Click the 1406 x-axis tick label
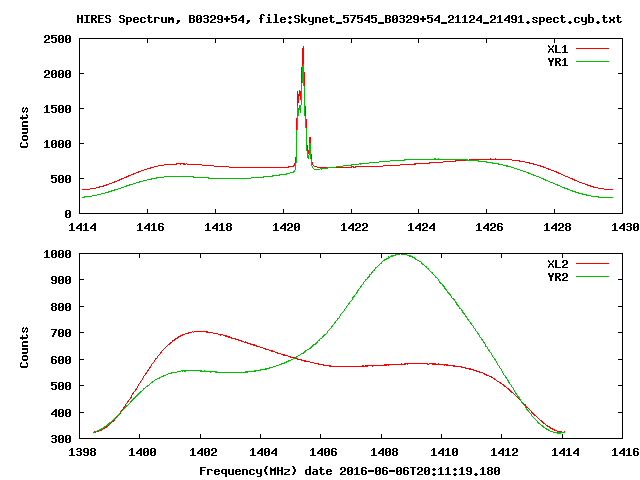 324,452
